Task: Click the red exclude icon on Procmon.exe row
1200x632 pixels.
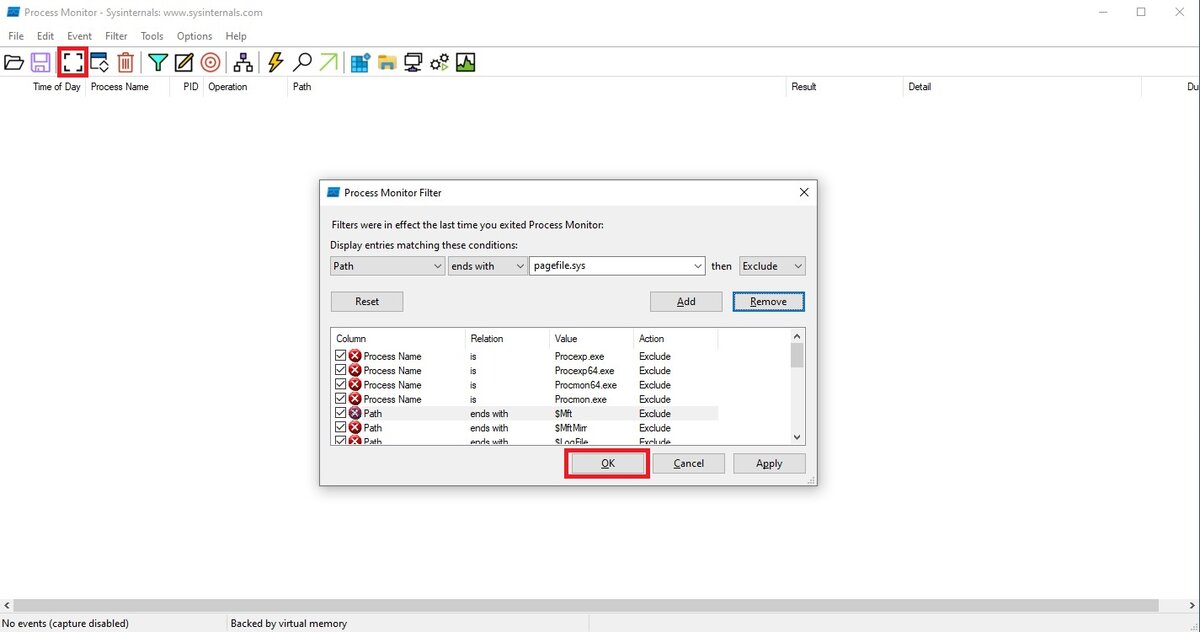Action: pos(355,399)
